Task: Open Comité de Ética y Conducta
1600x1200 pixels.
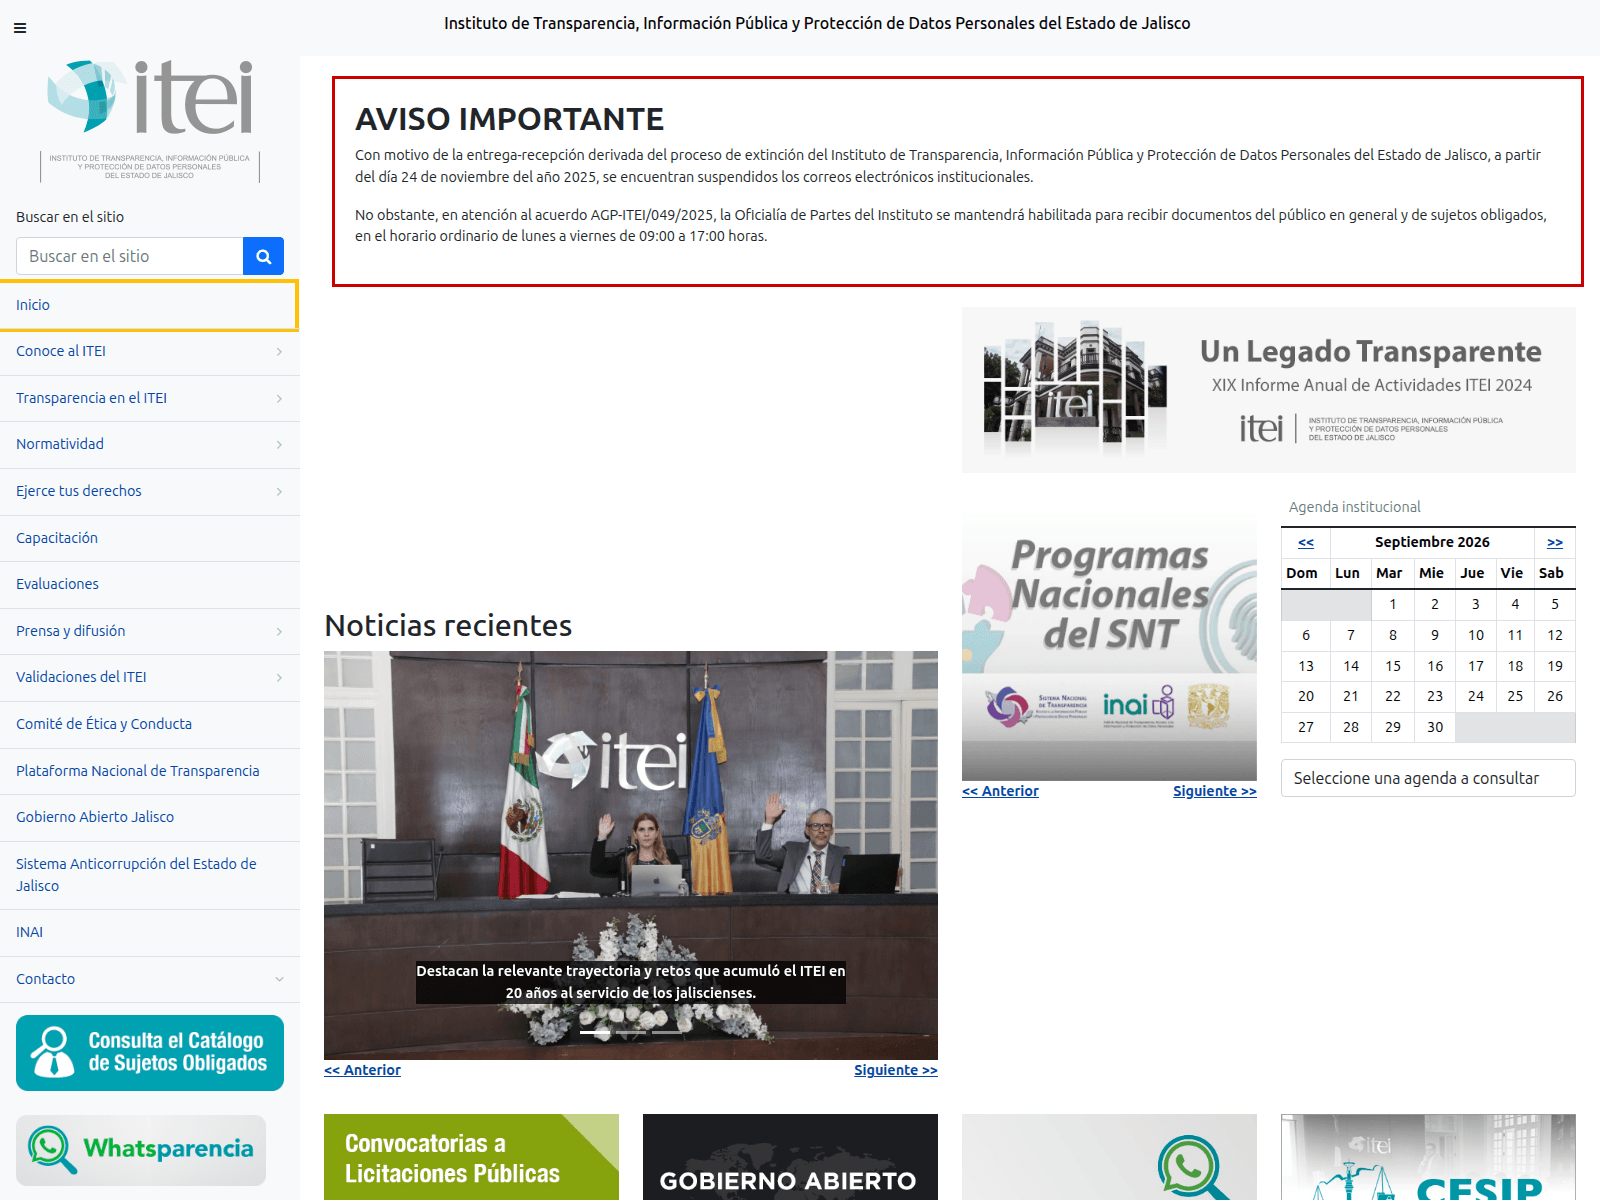Action: click(x=150, y=724)
